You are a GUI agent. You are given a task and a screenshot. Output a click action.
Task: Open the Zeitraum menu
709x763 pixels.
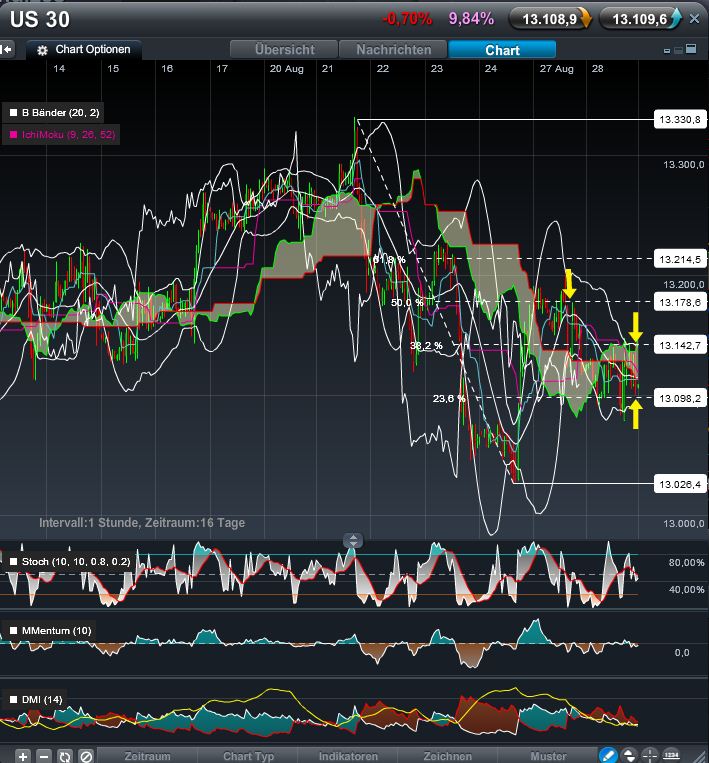tap(147, 756)
